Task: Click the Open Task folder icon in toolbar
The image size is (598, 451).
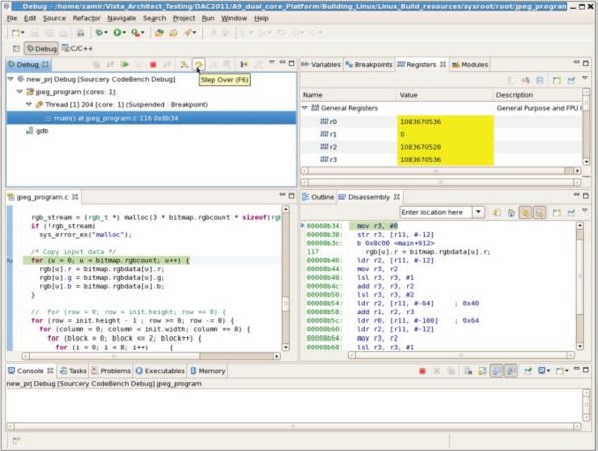Action: pos(173,33)
